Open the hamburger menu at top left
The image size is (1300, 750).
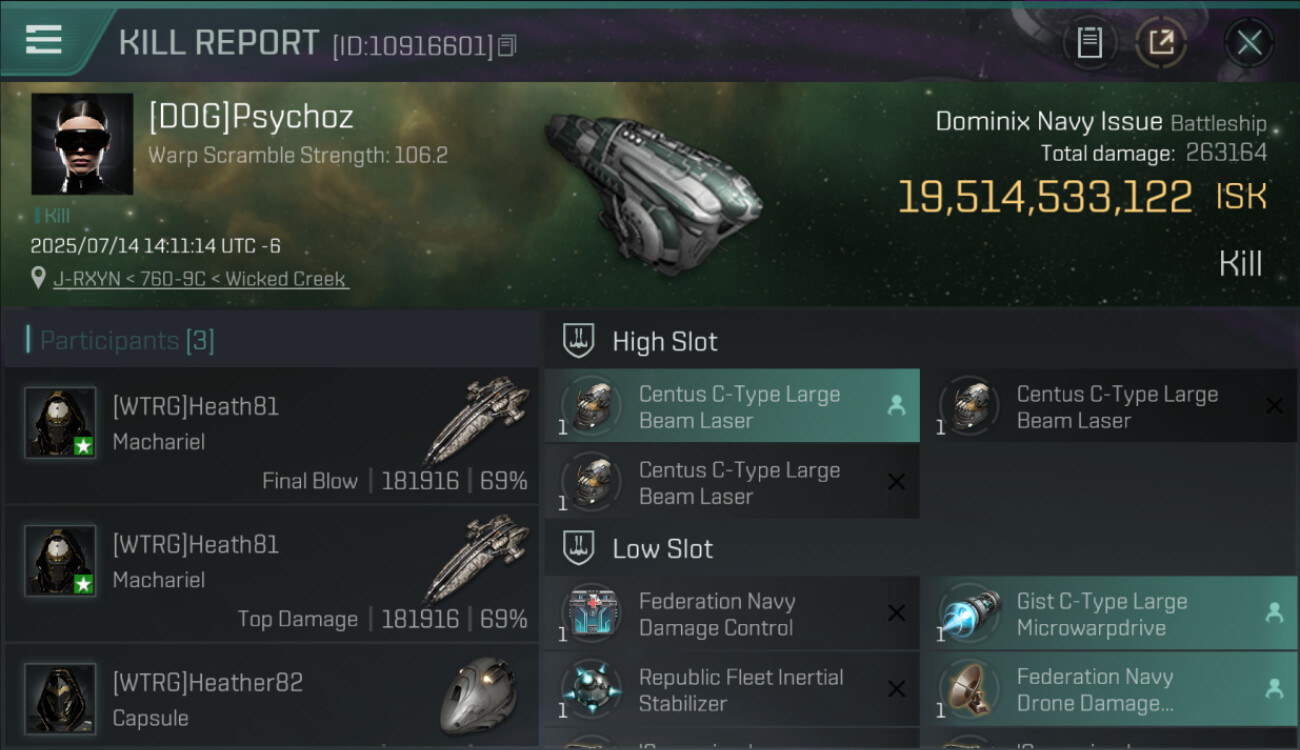(x=44, y=40)
